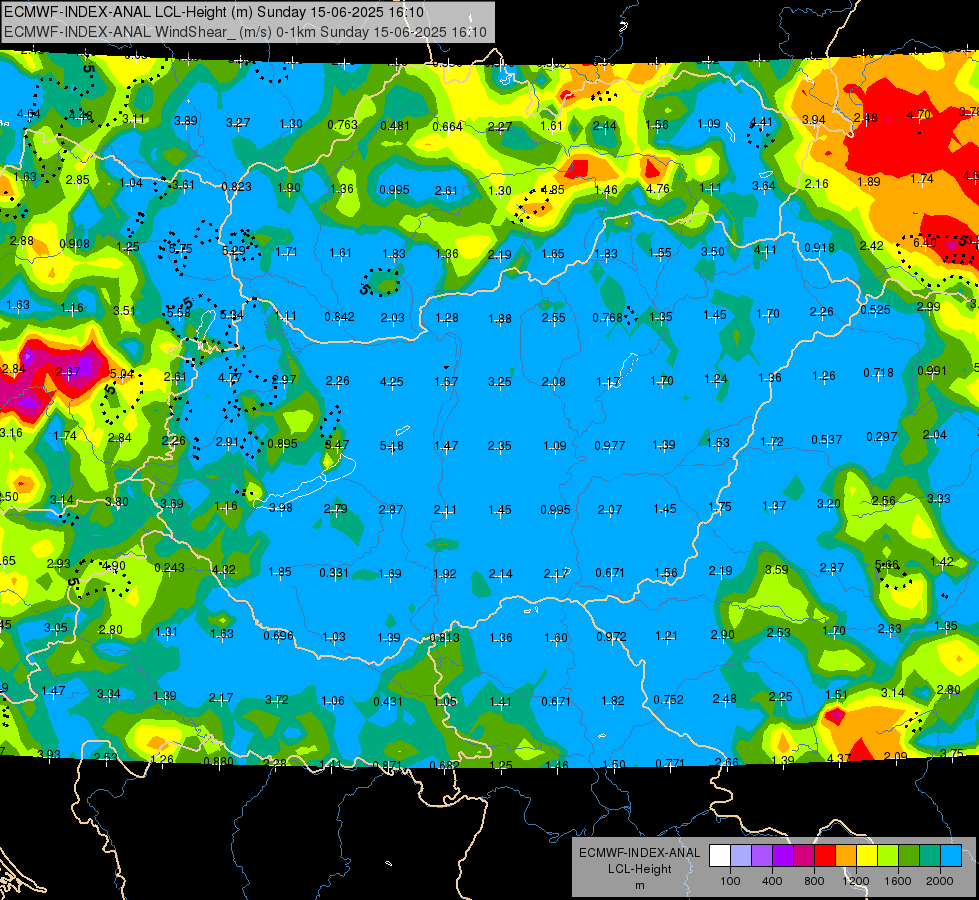Click the wind shear value 0.991
Screen dimensions: 979x900
(932, 371)
